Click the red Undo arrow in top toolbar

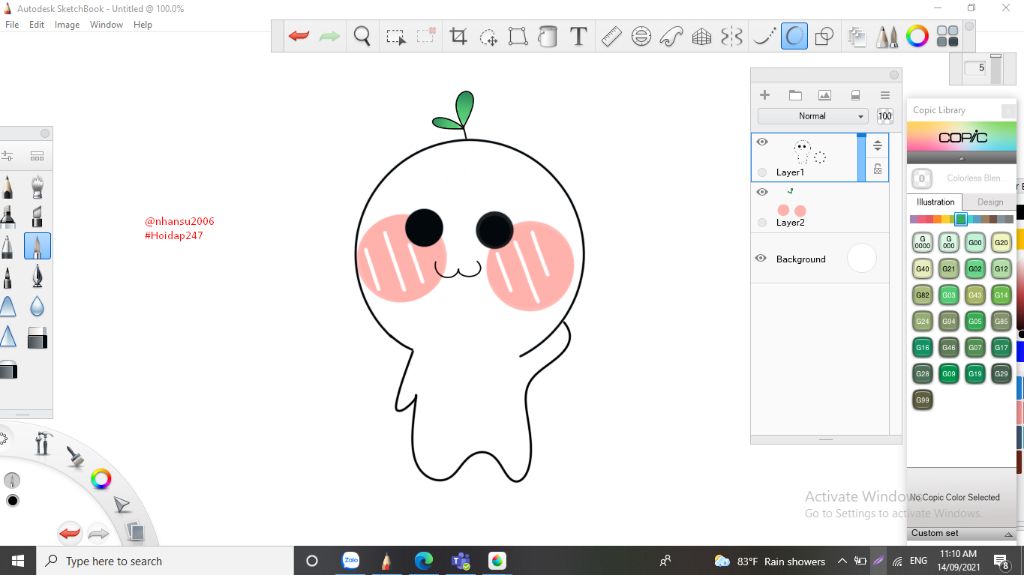pos(299,36)
